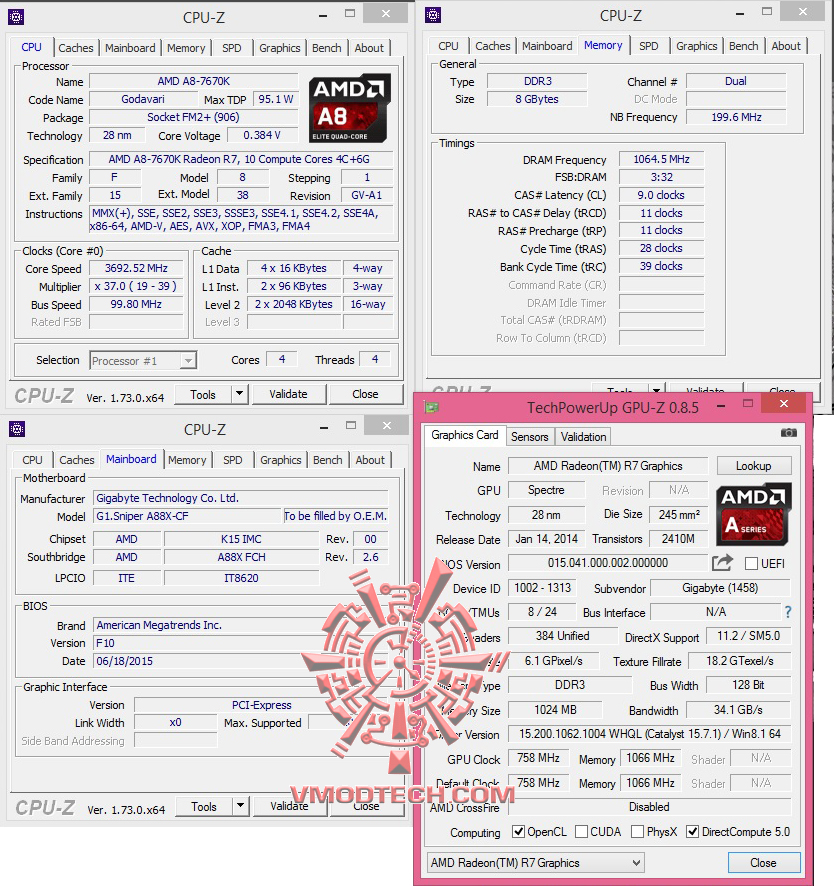The image size is (834, 886).
Task: Open the Bench tab in the Memory window
Action: (744, 46)
